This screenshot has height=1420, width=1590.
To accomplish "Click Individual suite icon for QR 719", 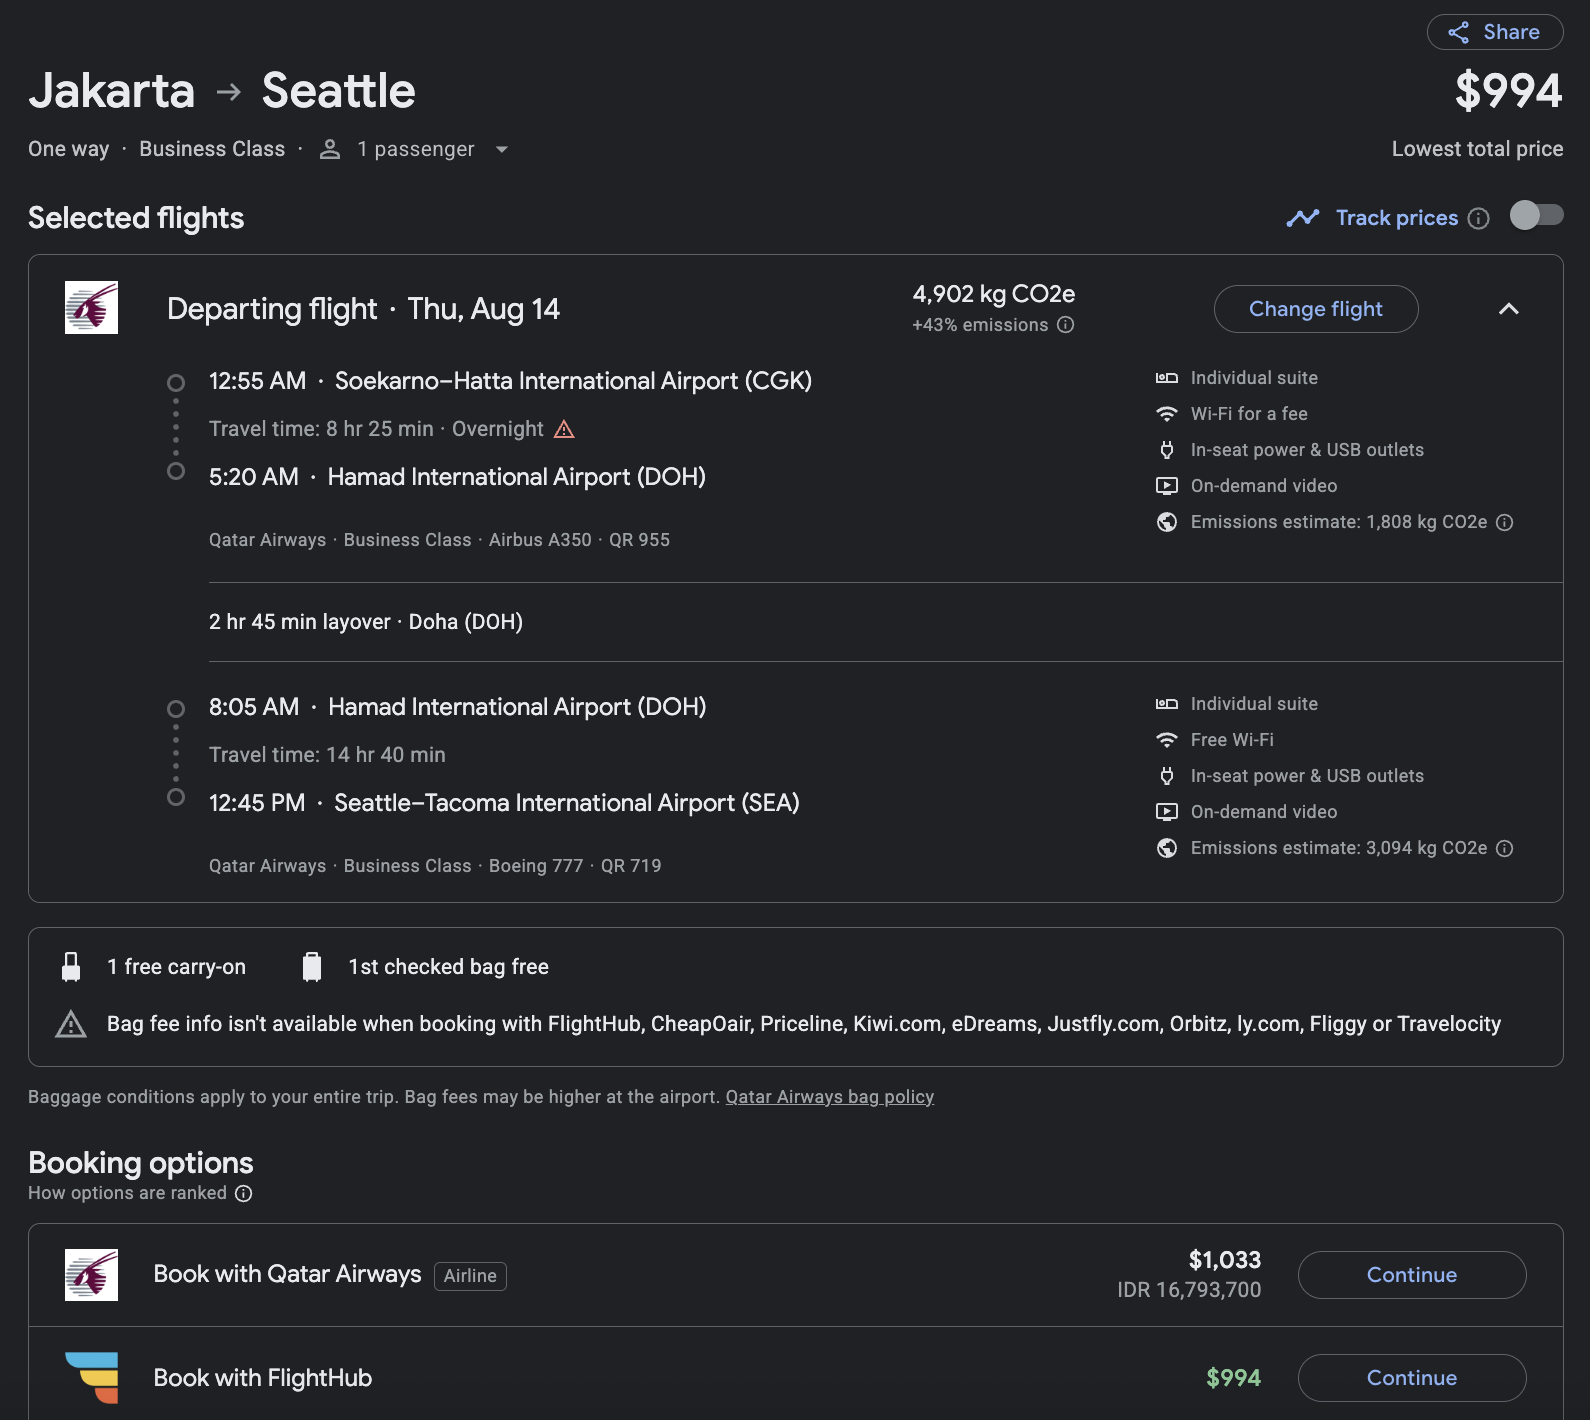I will [1167, 704].
